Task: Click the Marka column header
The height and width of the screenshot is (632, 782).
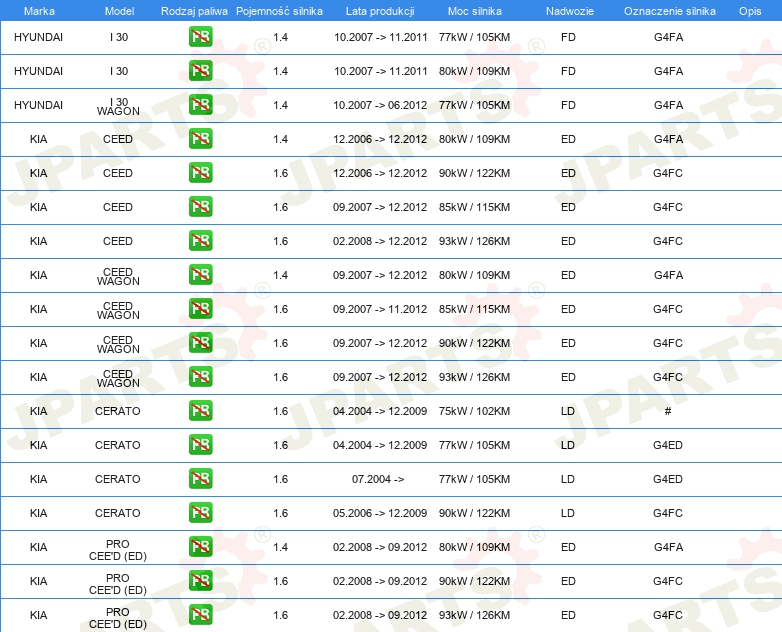Action: [x=39, y=11]
